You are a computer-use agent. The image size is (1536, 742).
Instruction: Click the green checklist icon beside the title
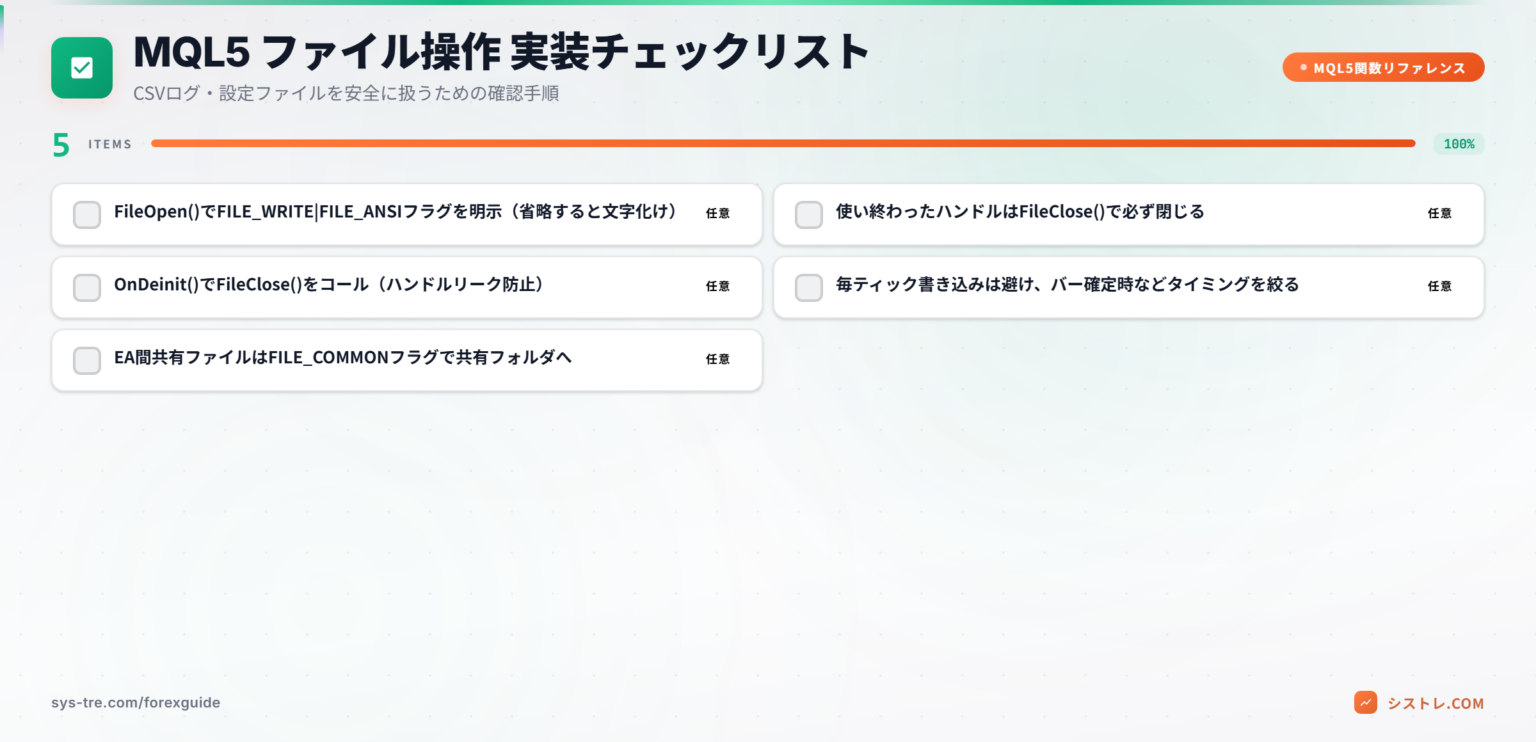pos(82,68)
